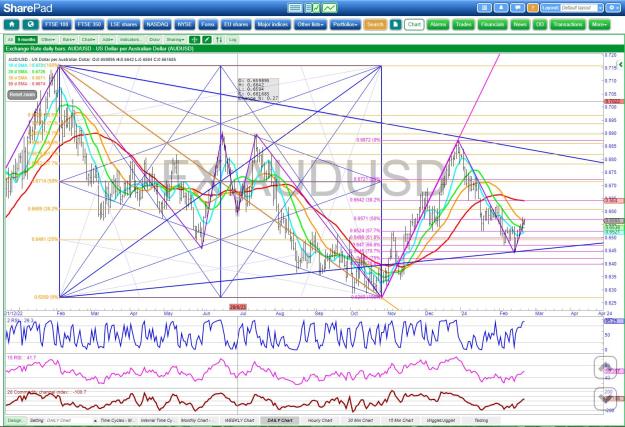
Task: Switch to list and chart split view
Action: click(x=312, y=8)
